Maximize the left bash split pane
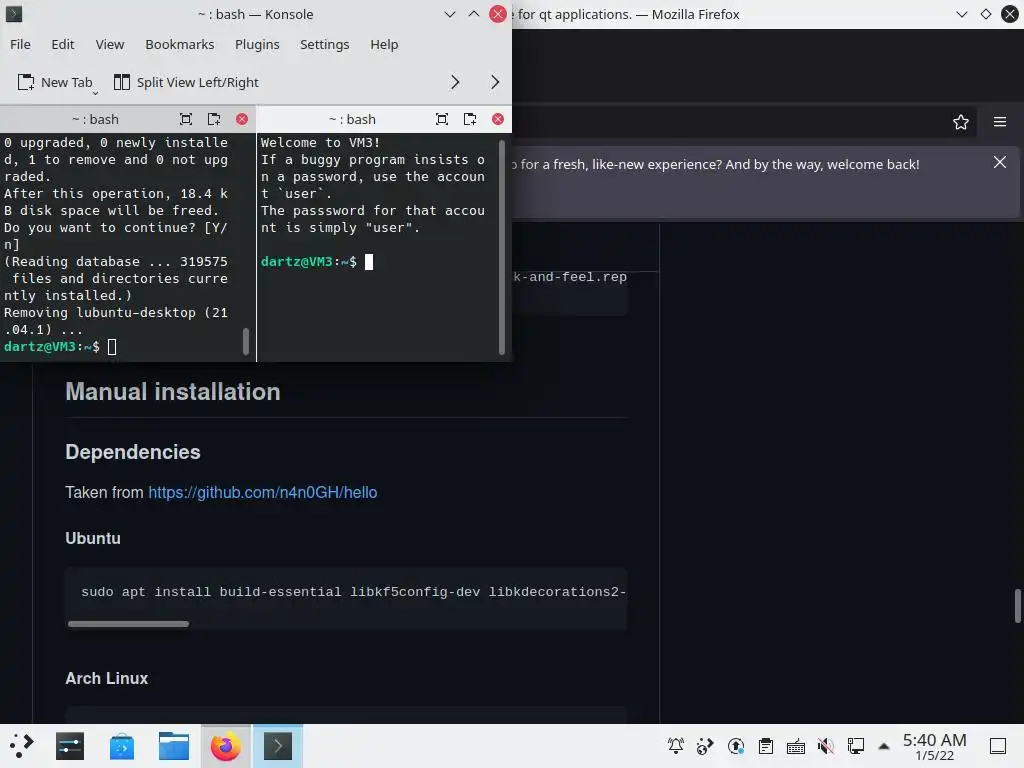 click(186, 119)
